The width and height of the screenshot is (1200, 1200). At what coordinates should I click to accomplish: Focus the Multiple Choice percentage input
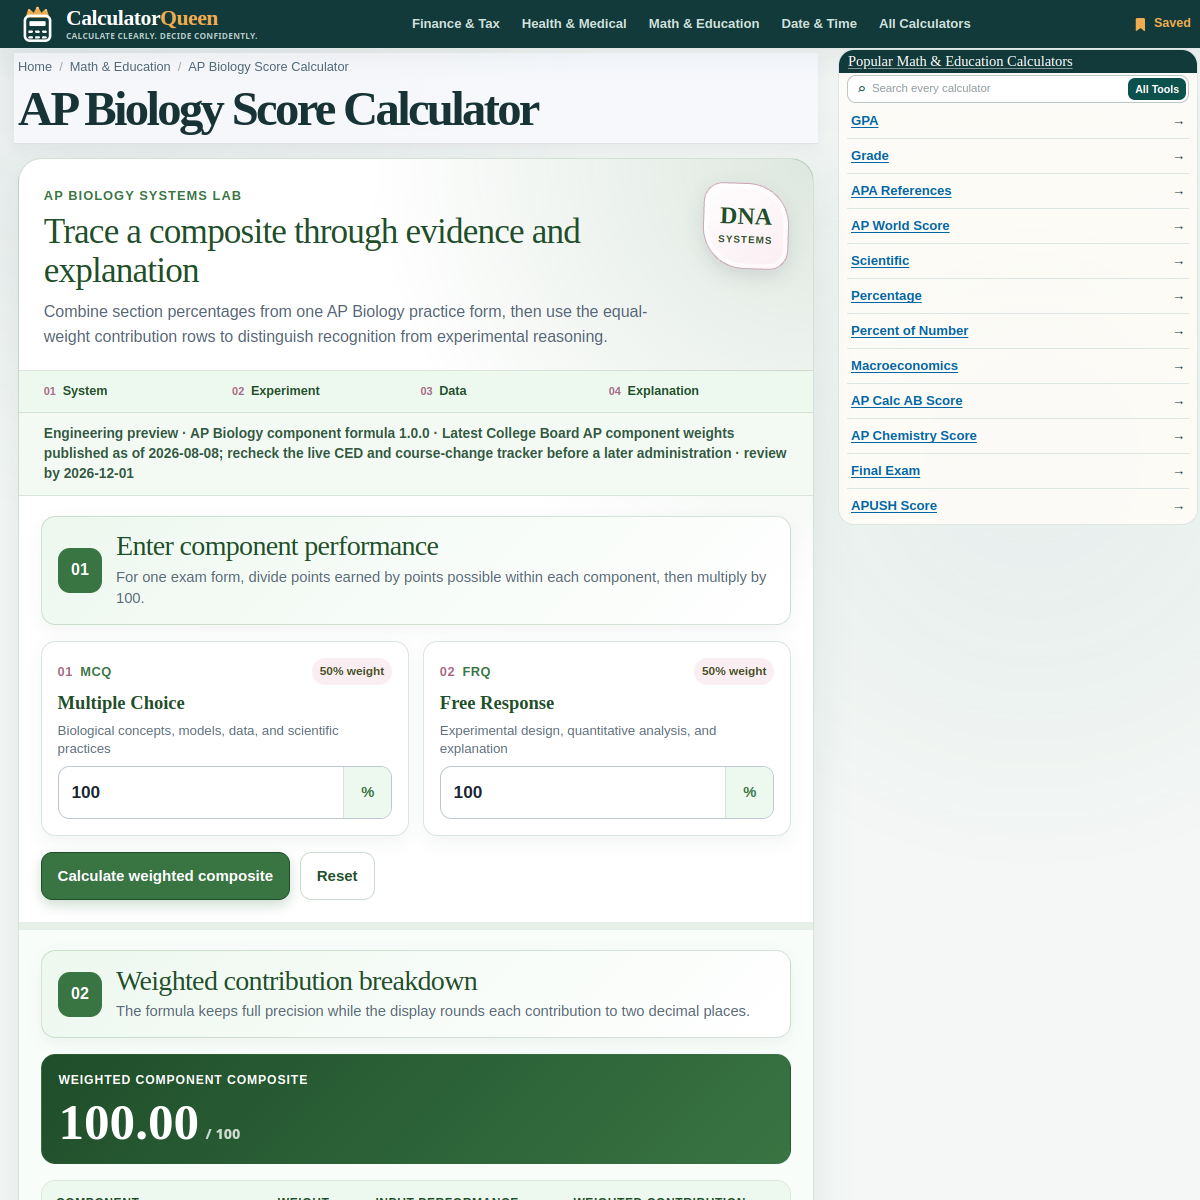201,793
